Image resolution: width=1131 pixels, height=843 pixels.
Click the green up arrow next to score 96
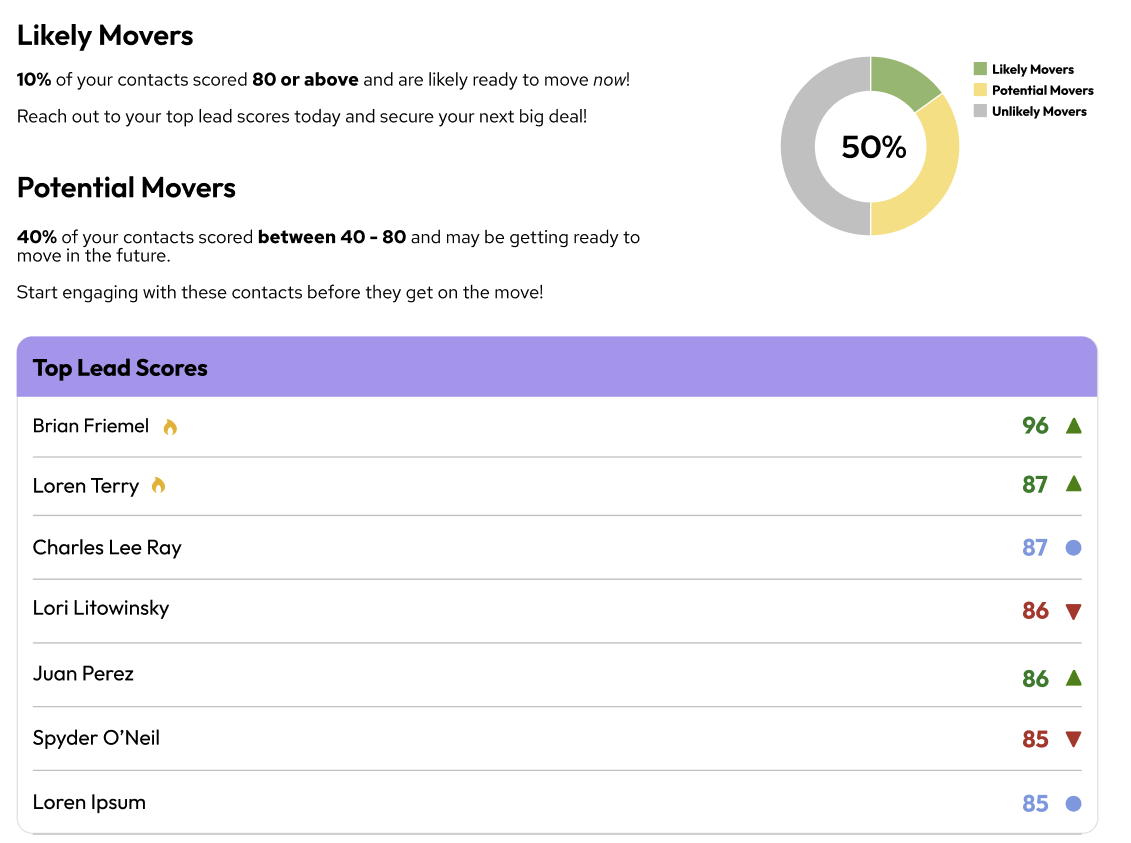1074,426
